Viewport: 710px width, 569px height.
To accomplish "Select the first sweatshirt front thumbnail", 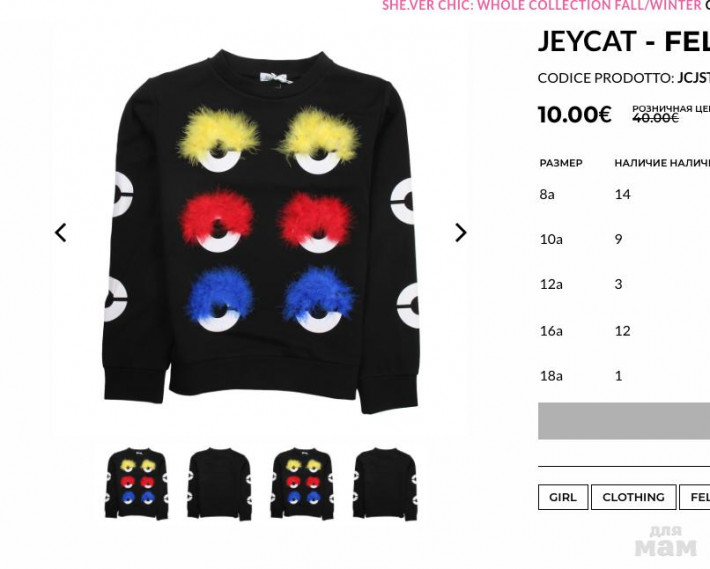I will click(x=137, y=483).
